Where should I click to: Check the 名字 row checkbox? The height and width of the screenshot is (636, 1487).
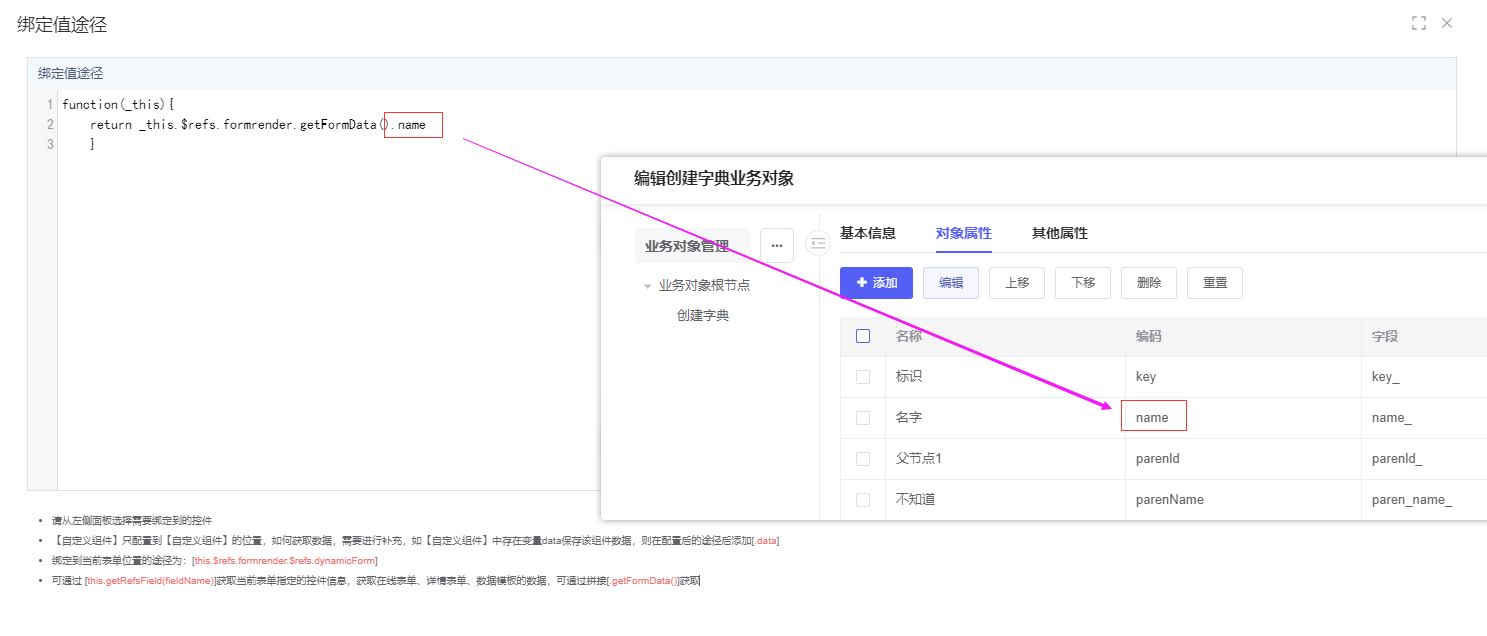click(863, 418)
